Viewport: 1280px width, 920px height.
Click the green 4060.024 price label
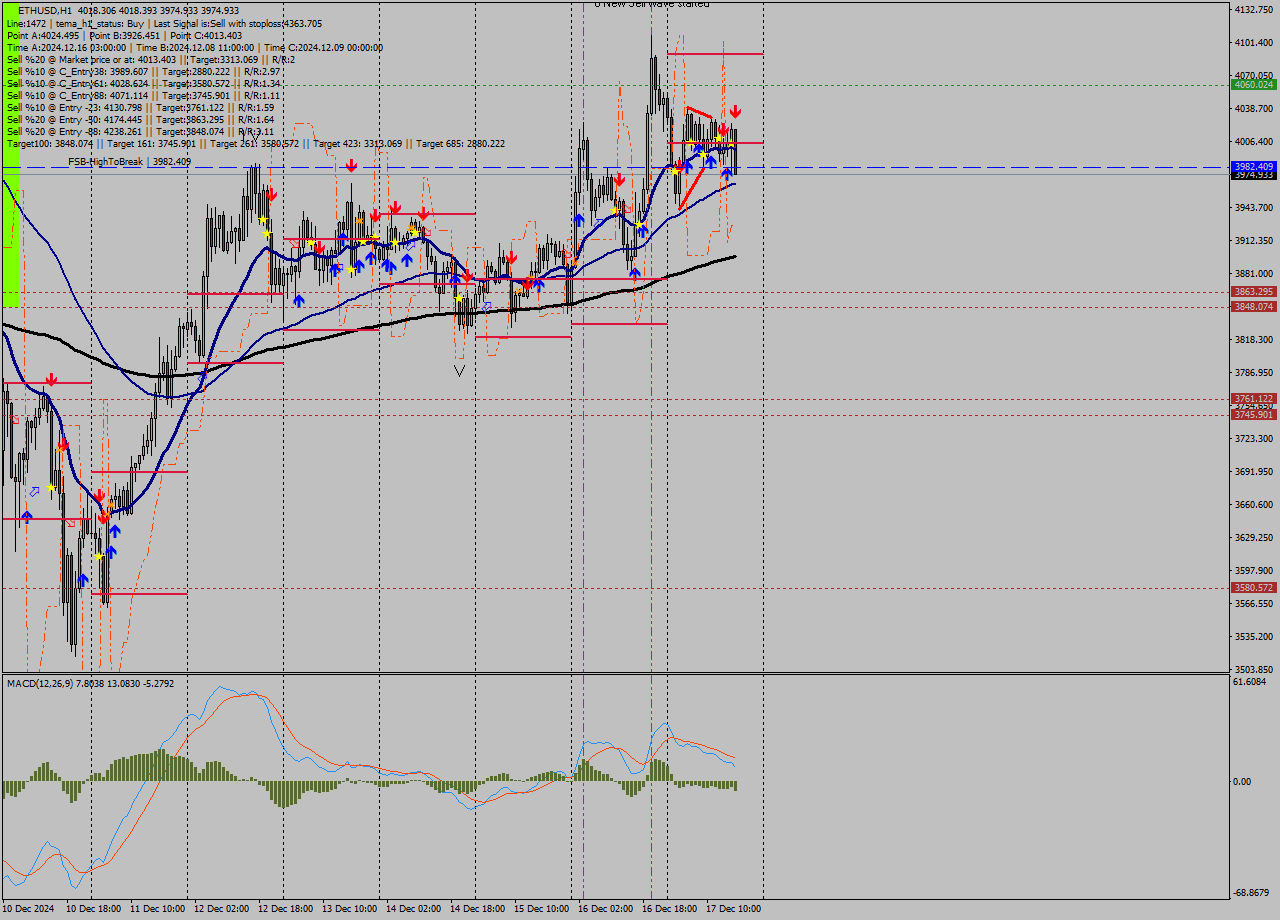pos(1253,85)
